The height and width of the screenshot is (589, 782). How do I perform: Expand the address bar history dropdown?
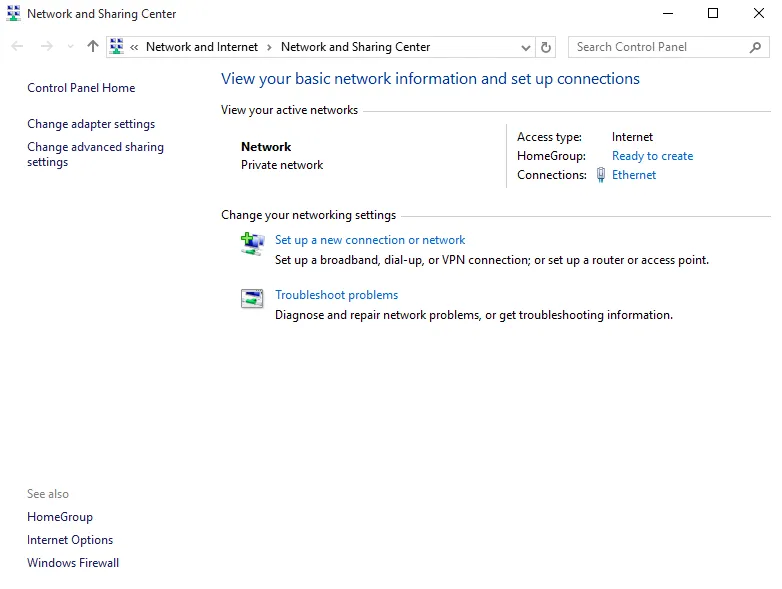coord(526,47)
